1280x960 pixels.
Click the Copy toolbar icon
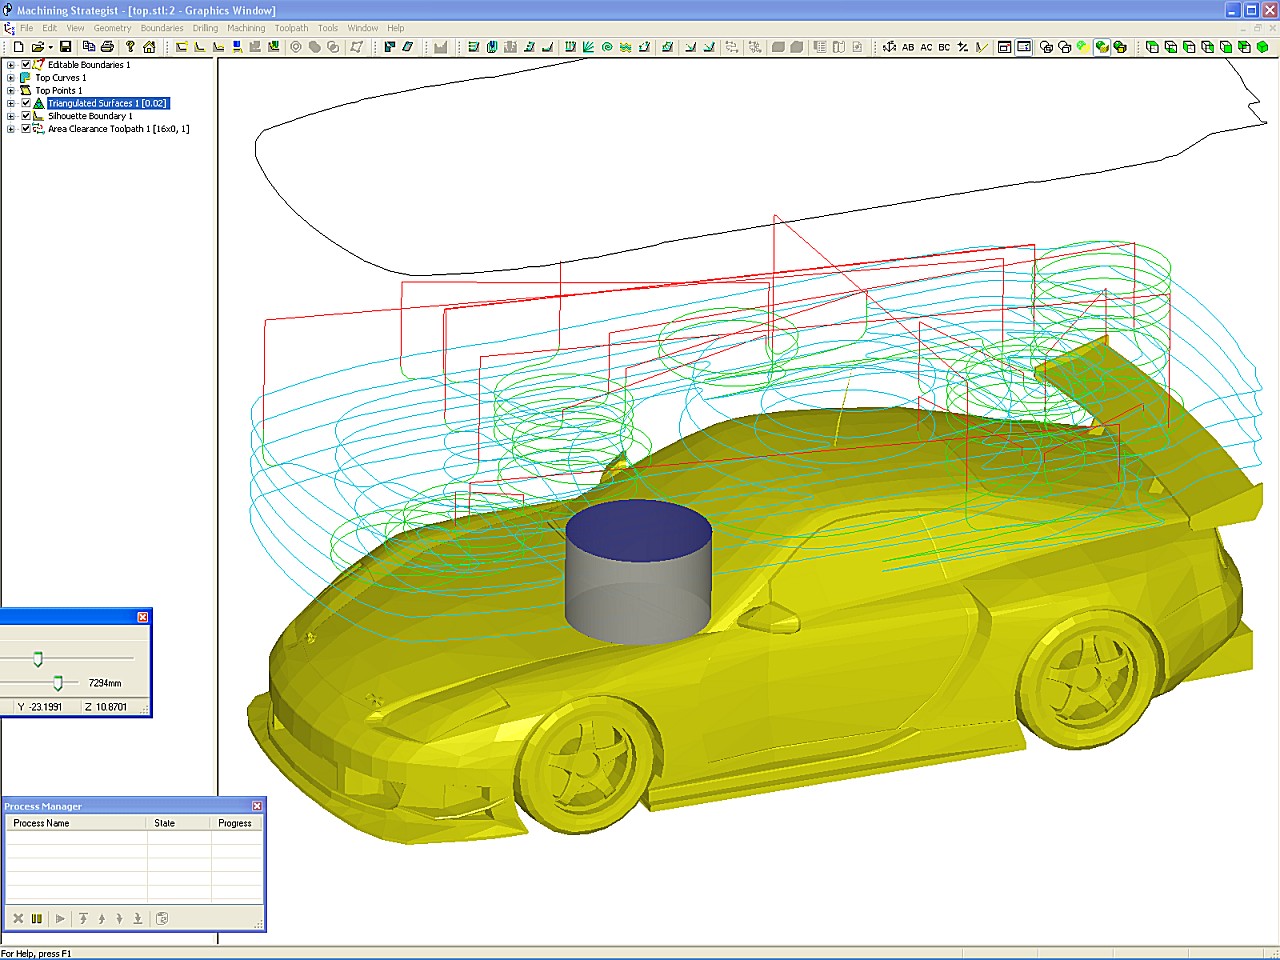pyautogui.click(x=89, y=47)
